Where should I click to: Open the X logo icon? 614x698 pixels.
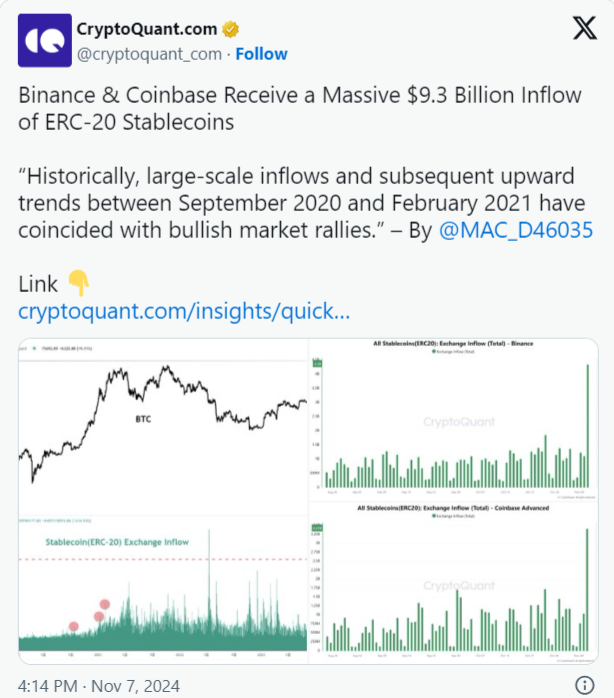pyautogui.click(x=585, y=28)
